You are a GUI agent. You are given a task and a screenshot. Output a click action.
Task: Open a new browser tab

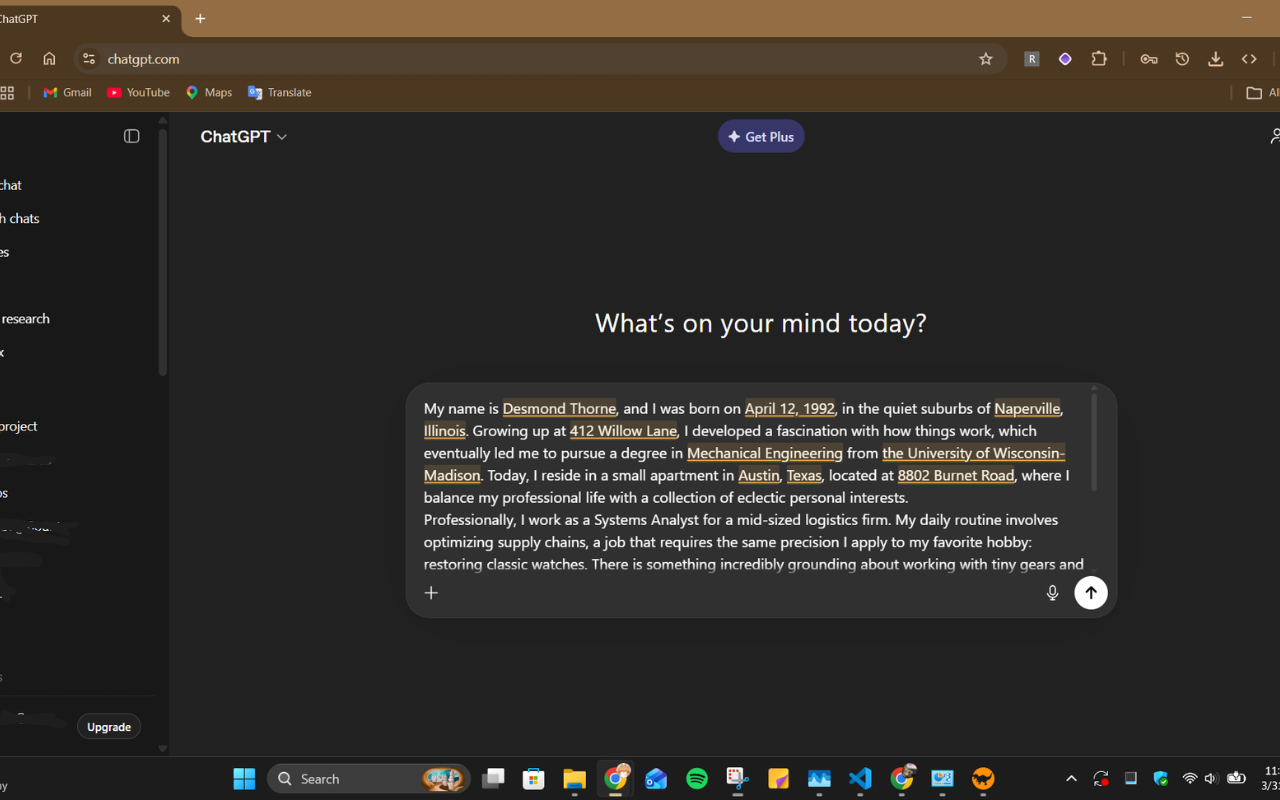tap(200, 18)
